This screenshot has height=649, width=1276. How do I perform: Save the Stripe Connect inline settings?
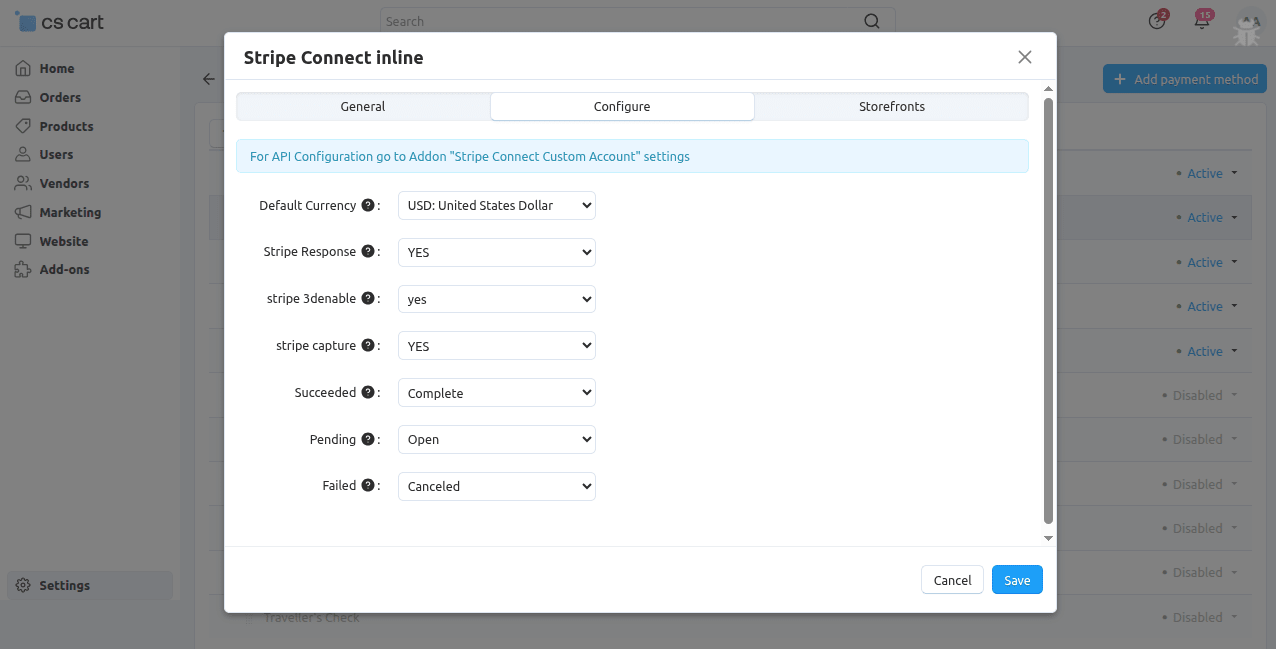pos(1017,579)
